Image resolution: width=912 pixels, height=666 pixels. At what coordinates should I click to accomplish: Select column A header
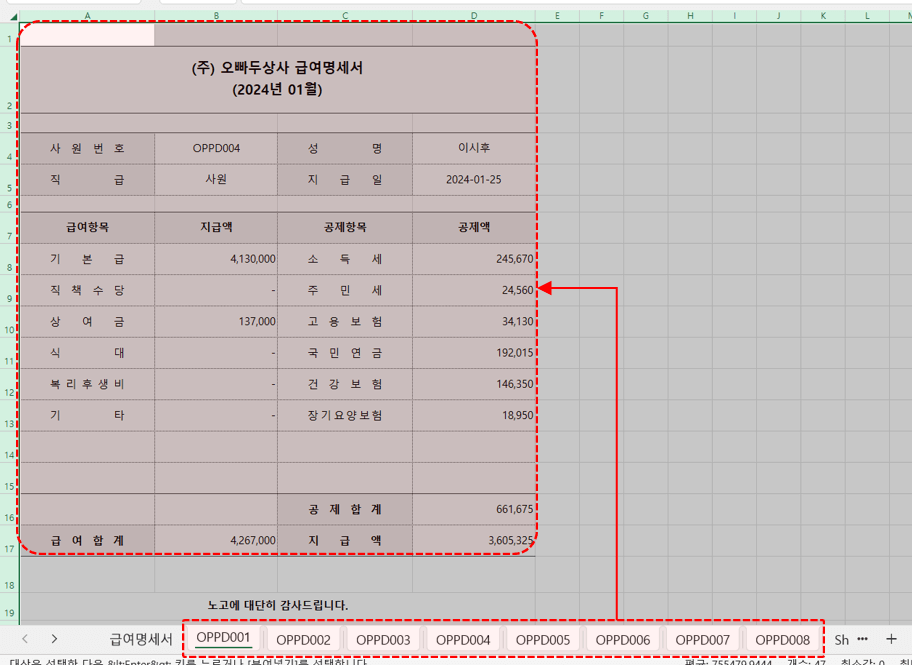point(87,16)
